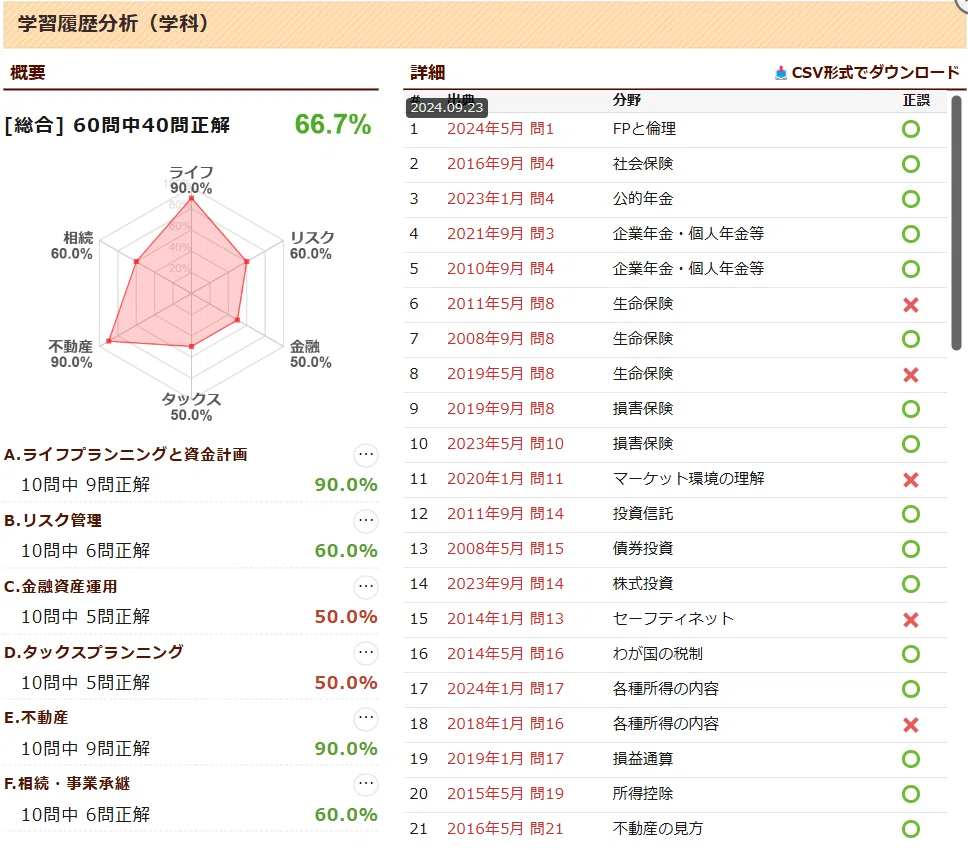This screenshot has height=850, width=968.
Task: Click the correct circle for 公的年金
Action: 911,199
